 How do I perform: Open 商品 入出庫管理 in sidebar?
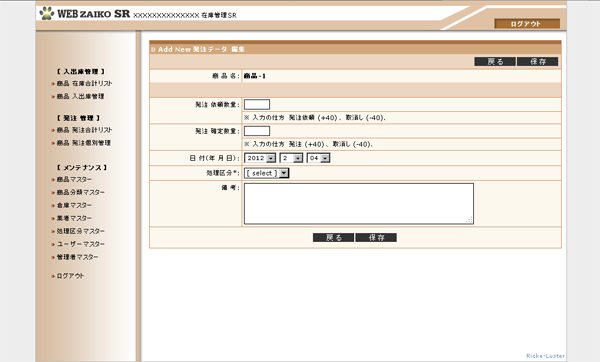tap(80, 96)
